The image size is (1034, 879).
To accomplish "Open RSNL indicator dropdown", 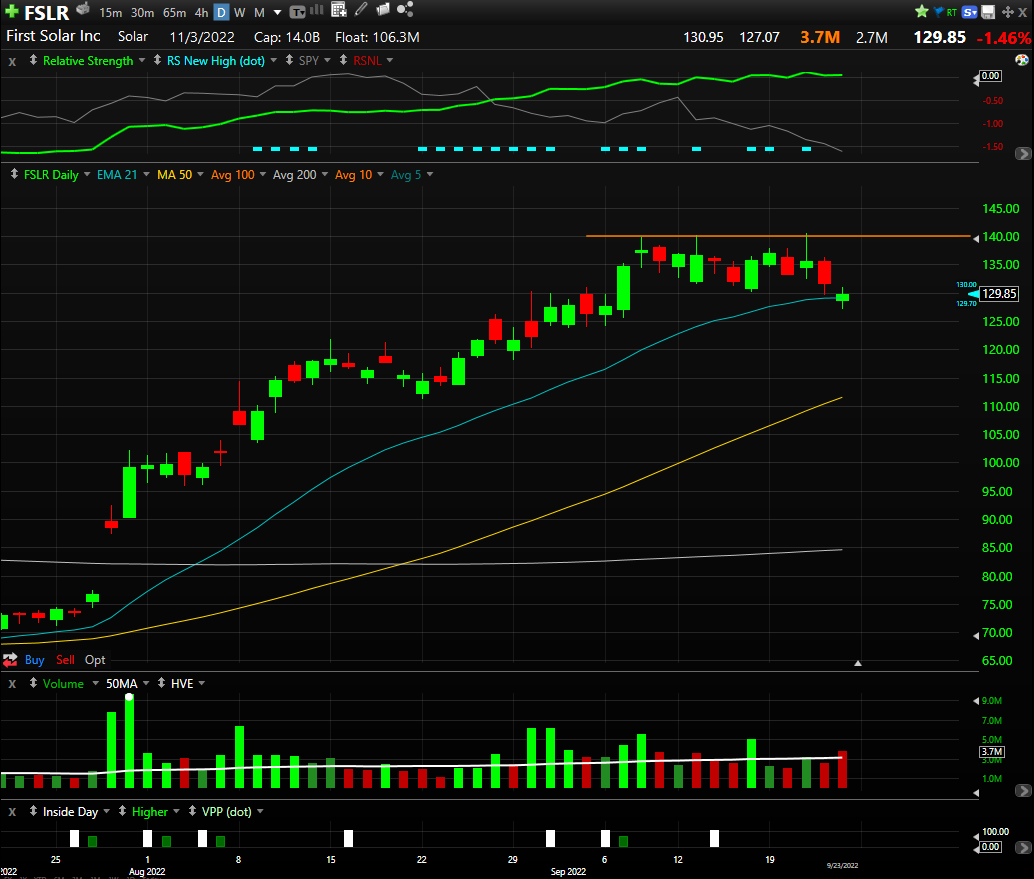I will tap(390, 60).
